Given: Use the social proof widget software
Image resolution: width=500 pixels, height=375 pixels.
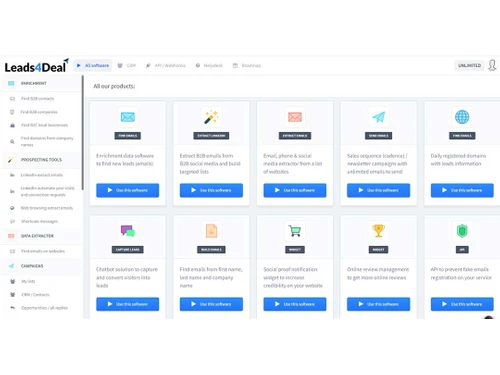Looking at the screenshot, I should 295,304.
